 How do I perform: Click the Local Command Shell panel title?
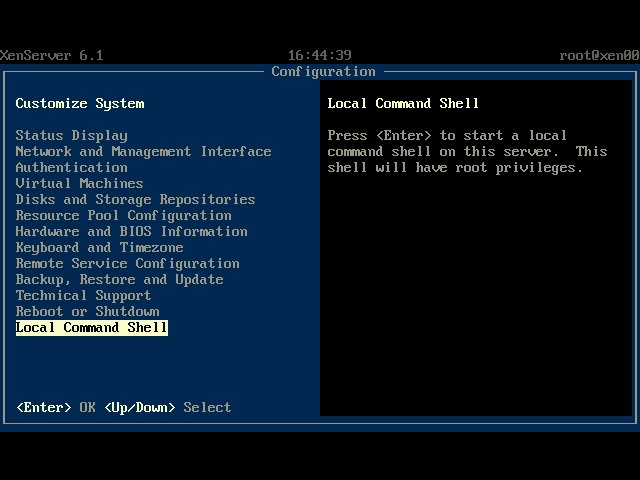click(x=403, y=104)
